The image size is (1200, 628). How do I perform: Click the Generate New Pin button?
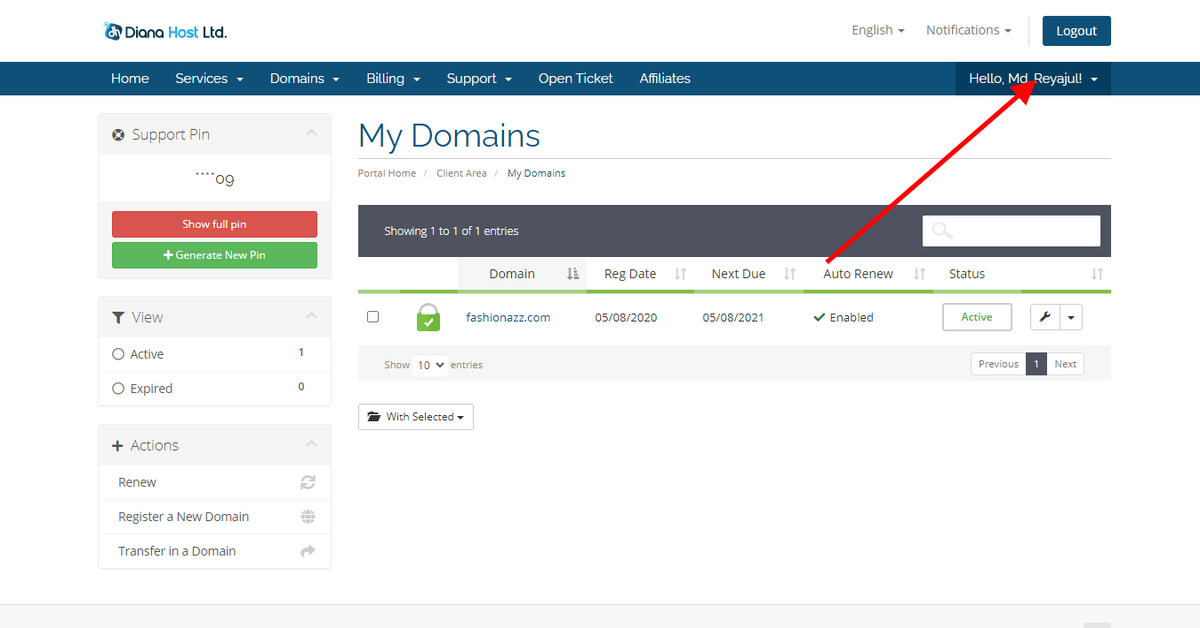[214, 255]
